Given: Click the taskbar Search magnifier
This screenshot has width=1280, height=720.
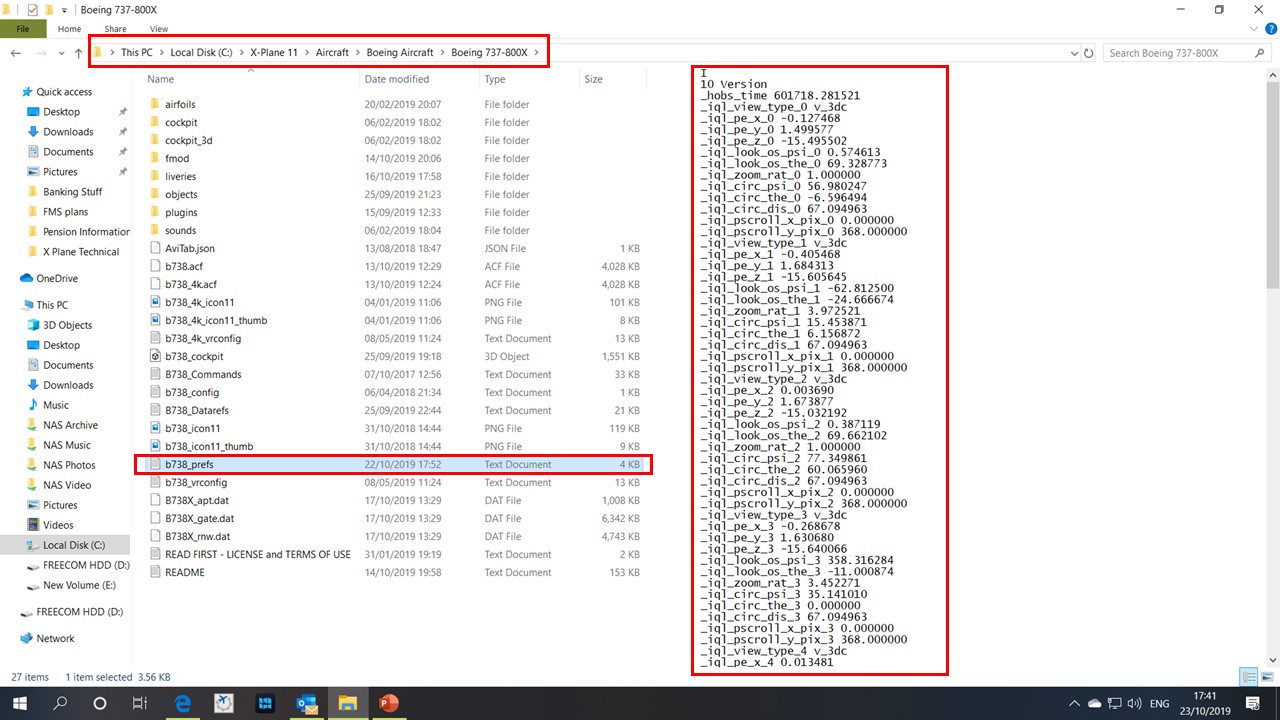Looking at the screenshot, I should click(60, 703).
